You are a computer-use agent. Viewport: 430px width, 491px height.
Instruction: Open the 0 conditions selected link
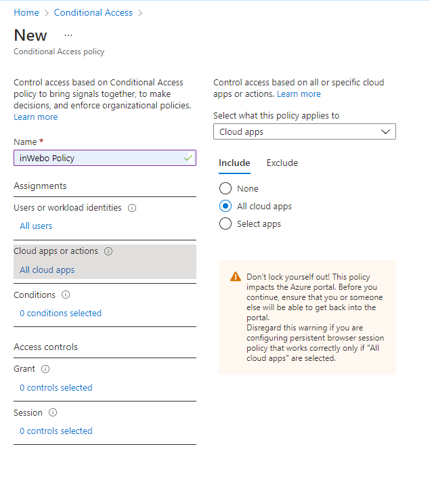click(61, 313)
